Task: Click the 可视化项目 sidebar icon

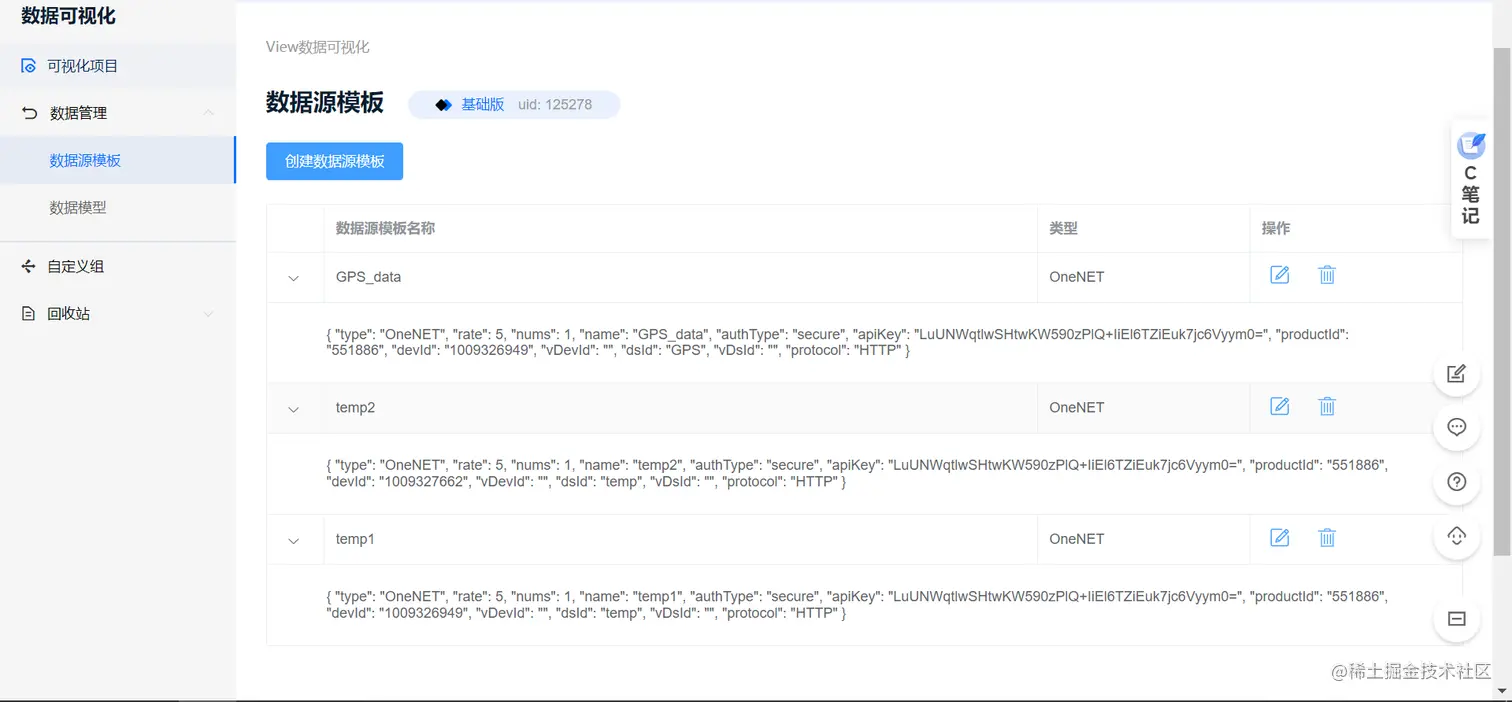Action: [x=29, y=66]
